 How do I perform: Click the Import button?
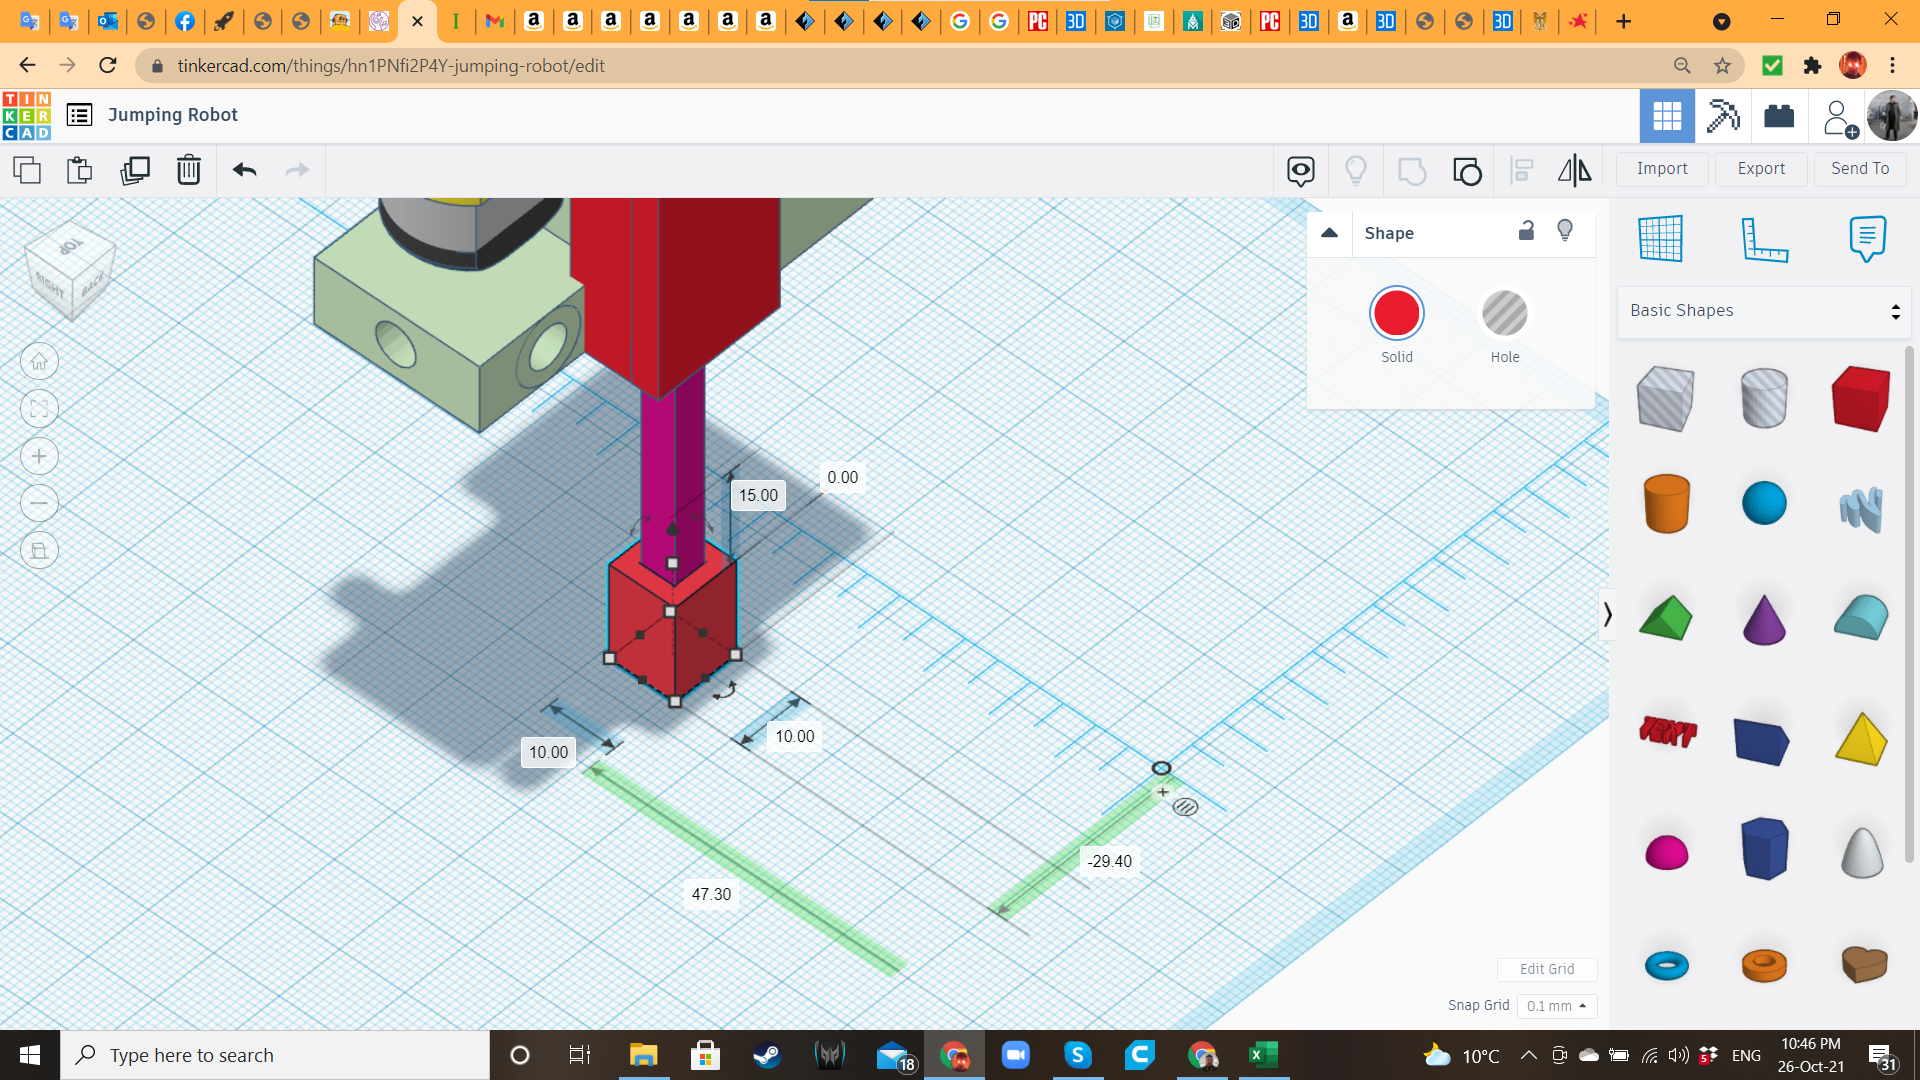point(1662,169)
